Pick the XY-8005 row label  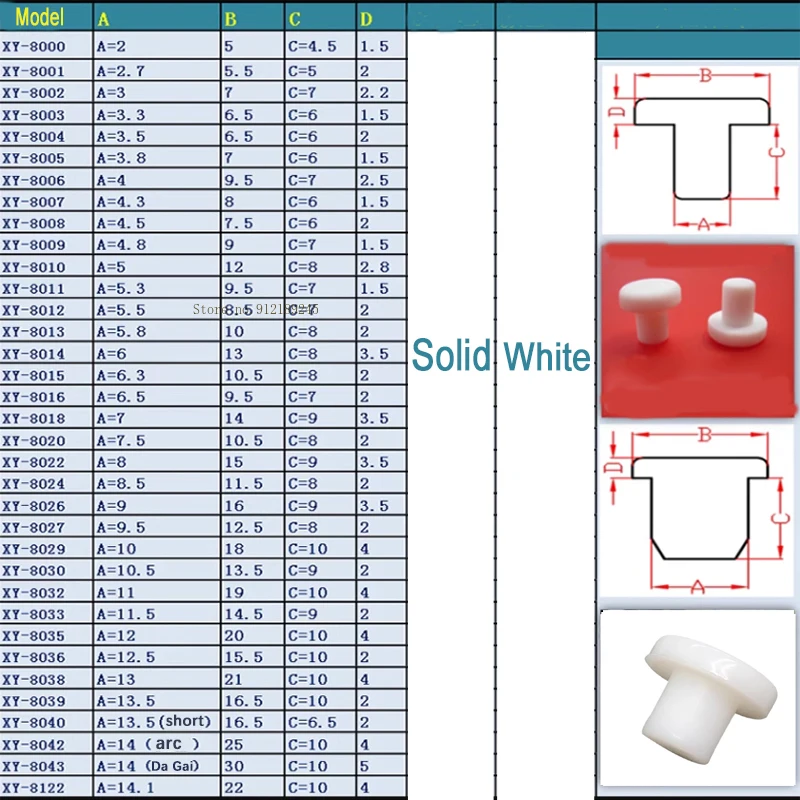tap(34, 158)
